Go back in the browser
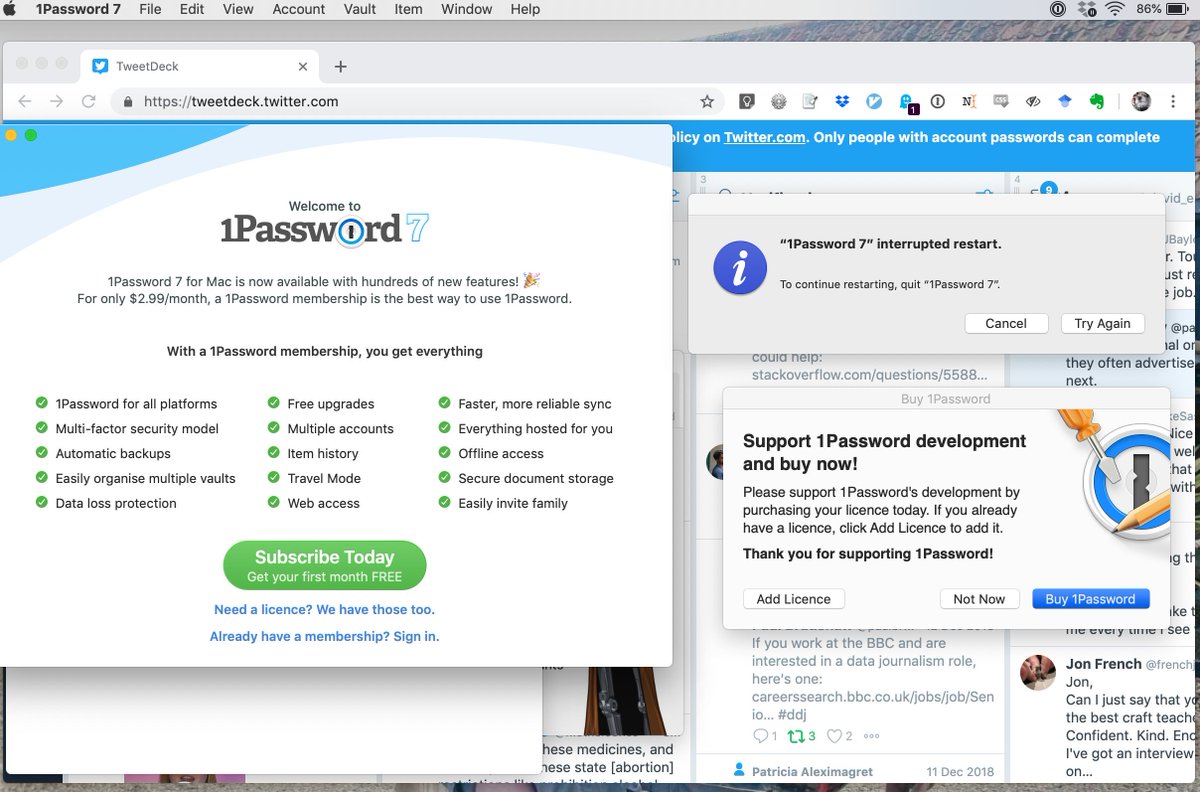Viewport: 1200px width, 792px height. pyautogui.click(x=25, y=101)
